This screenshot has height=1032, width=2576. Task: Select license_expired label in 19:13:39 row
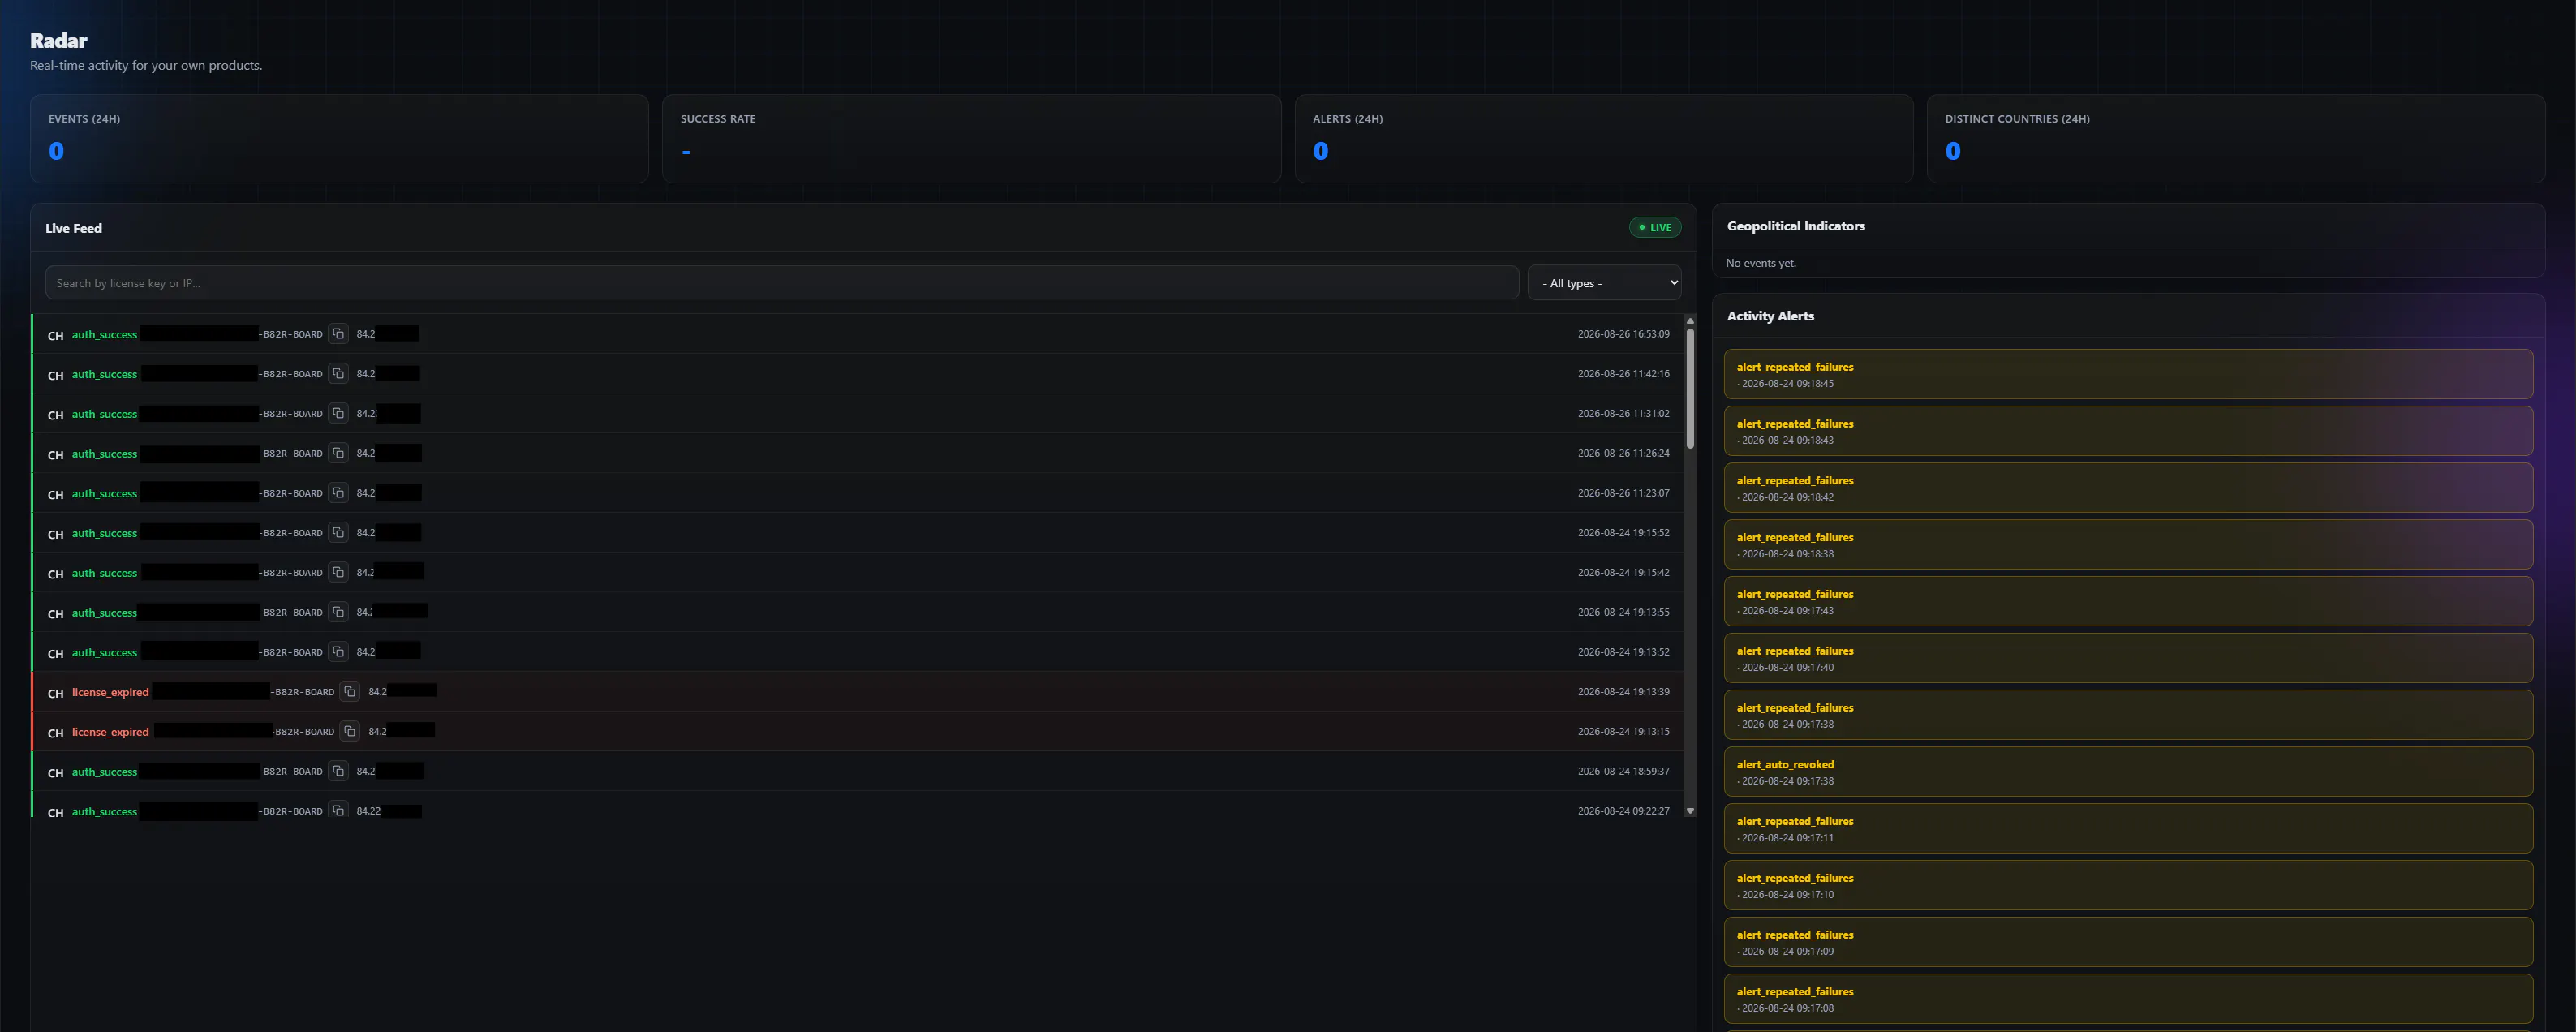[110, 692]
